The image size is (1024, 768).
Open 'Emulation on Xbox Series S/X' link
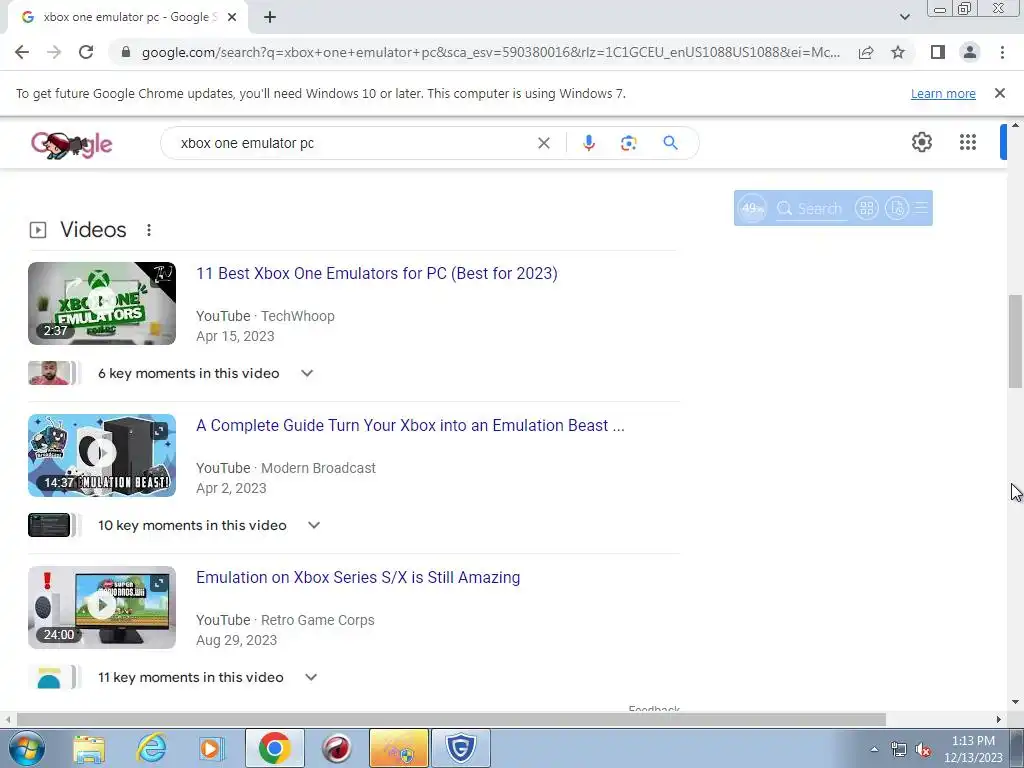pos(358,577)
